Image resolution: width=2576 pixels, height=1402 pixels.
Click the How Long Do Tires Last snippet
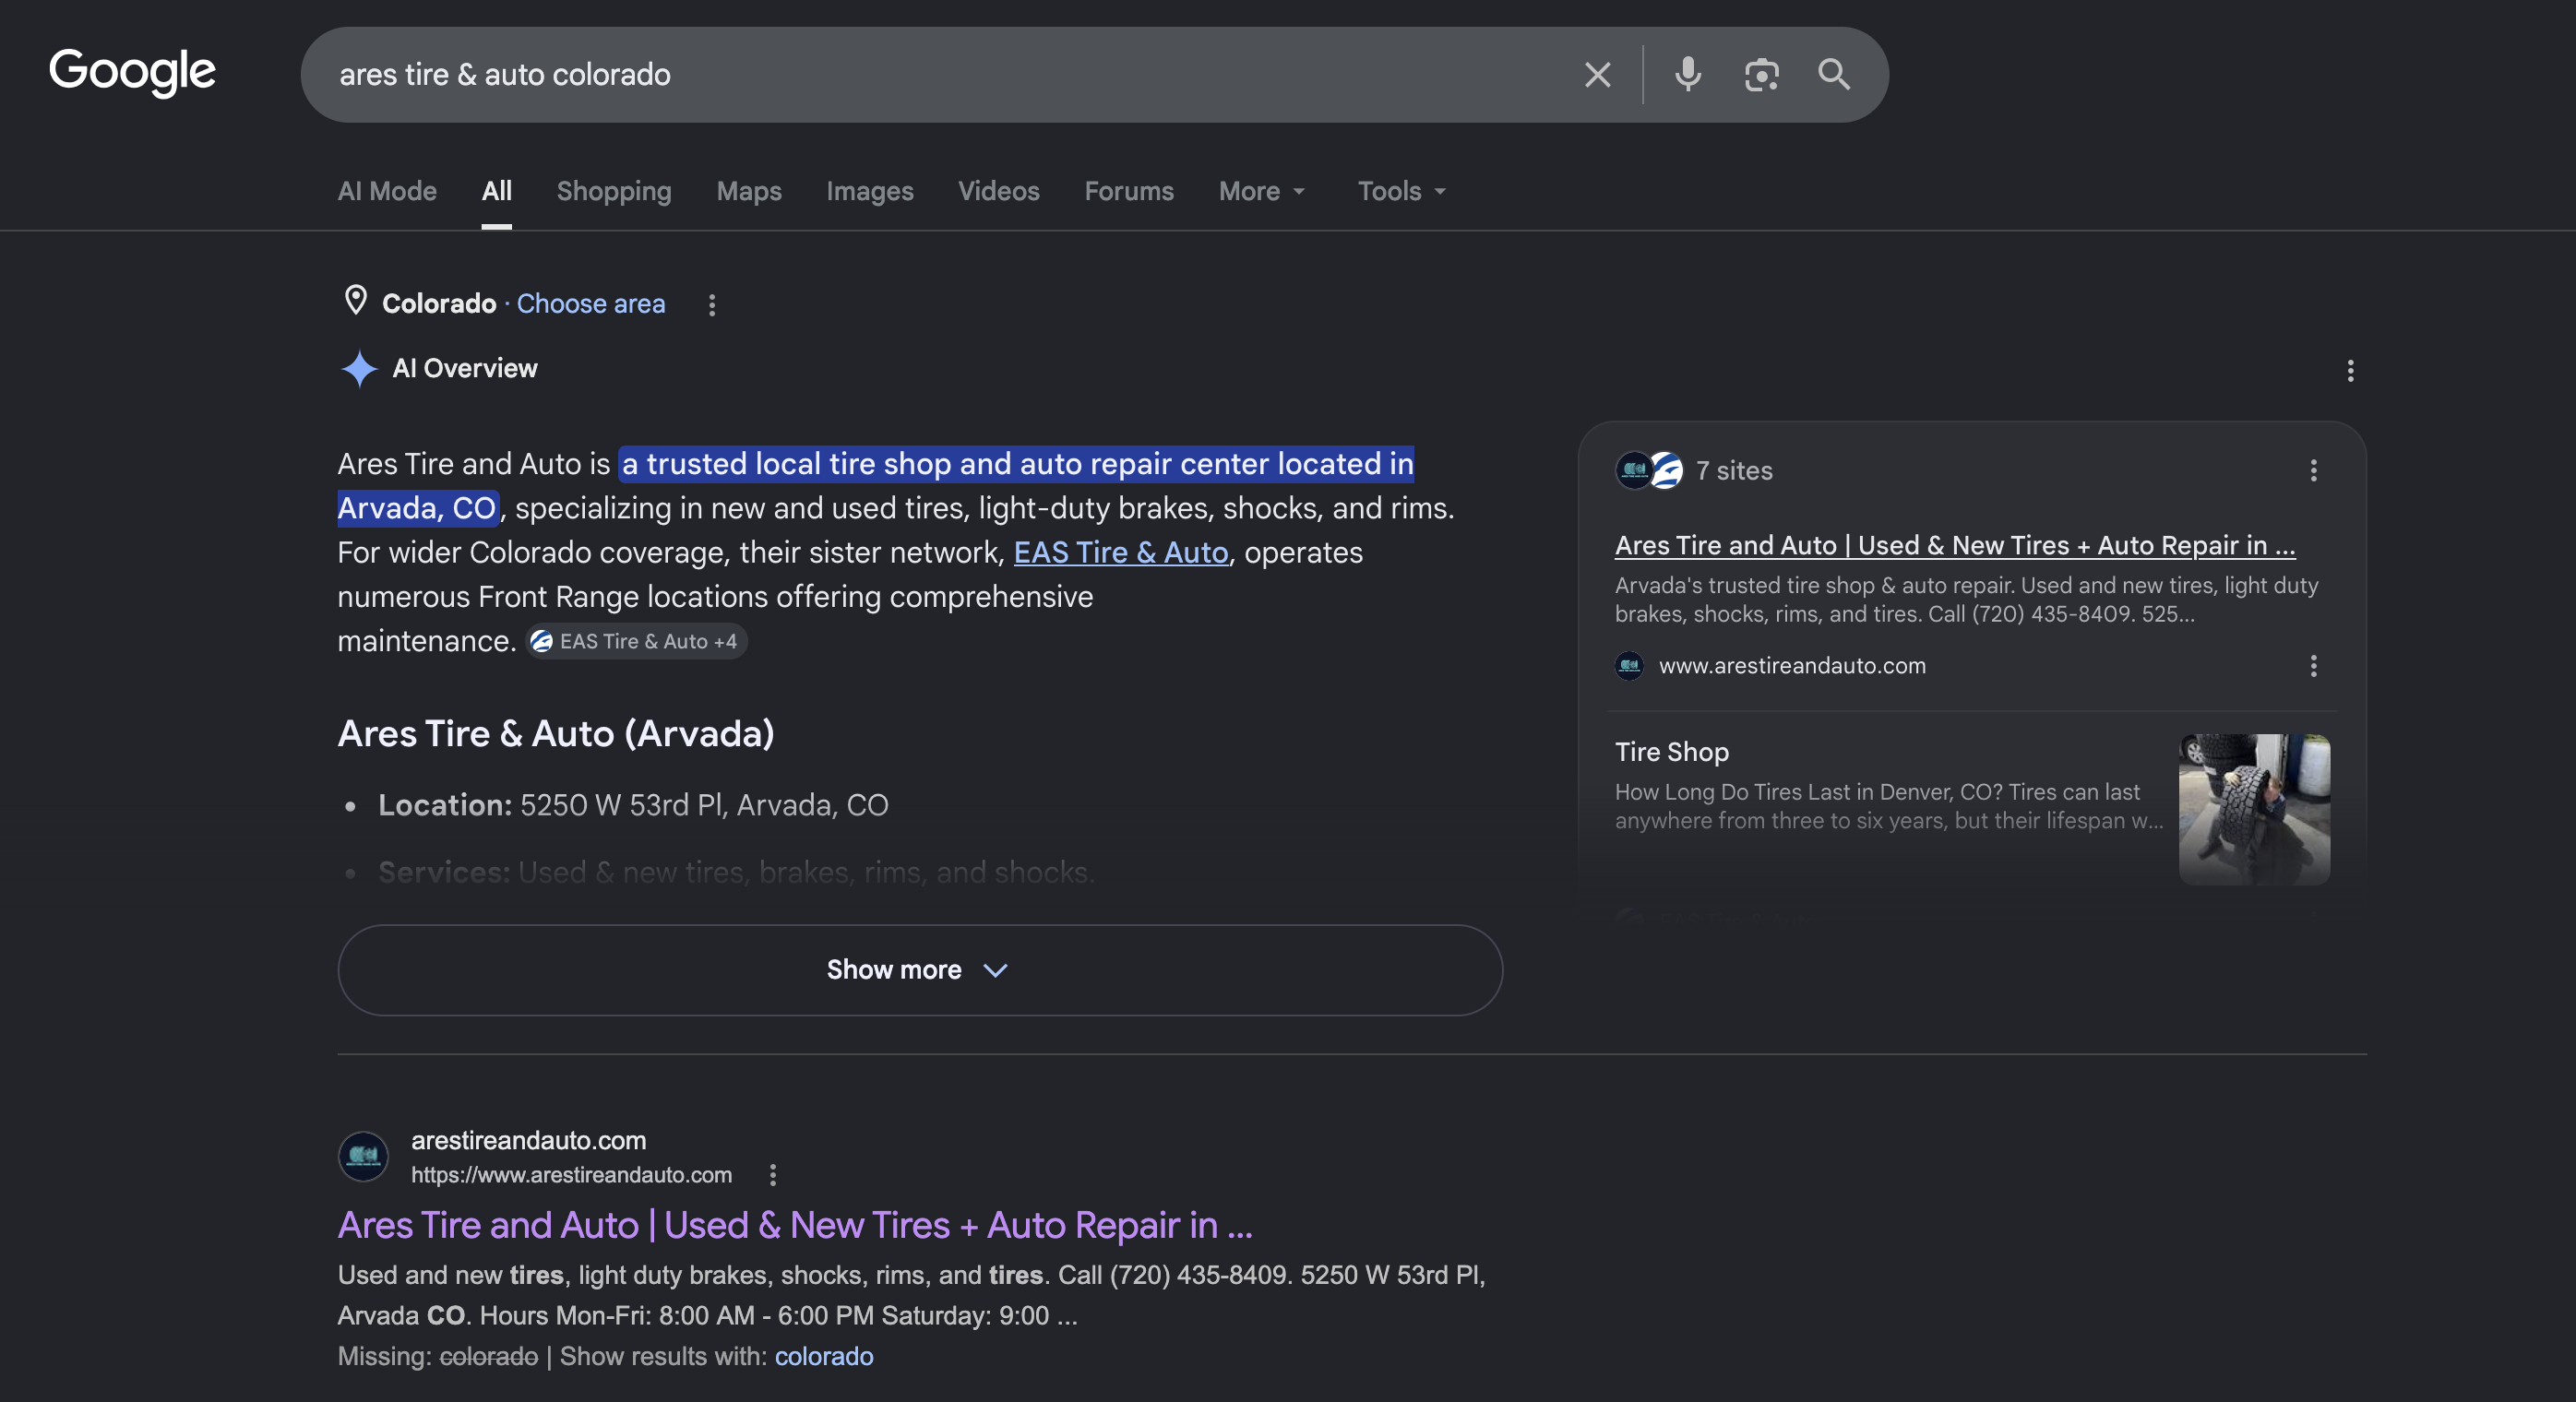pos(1888,806)
